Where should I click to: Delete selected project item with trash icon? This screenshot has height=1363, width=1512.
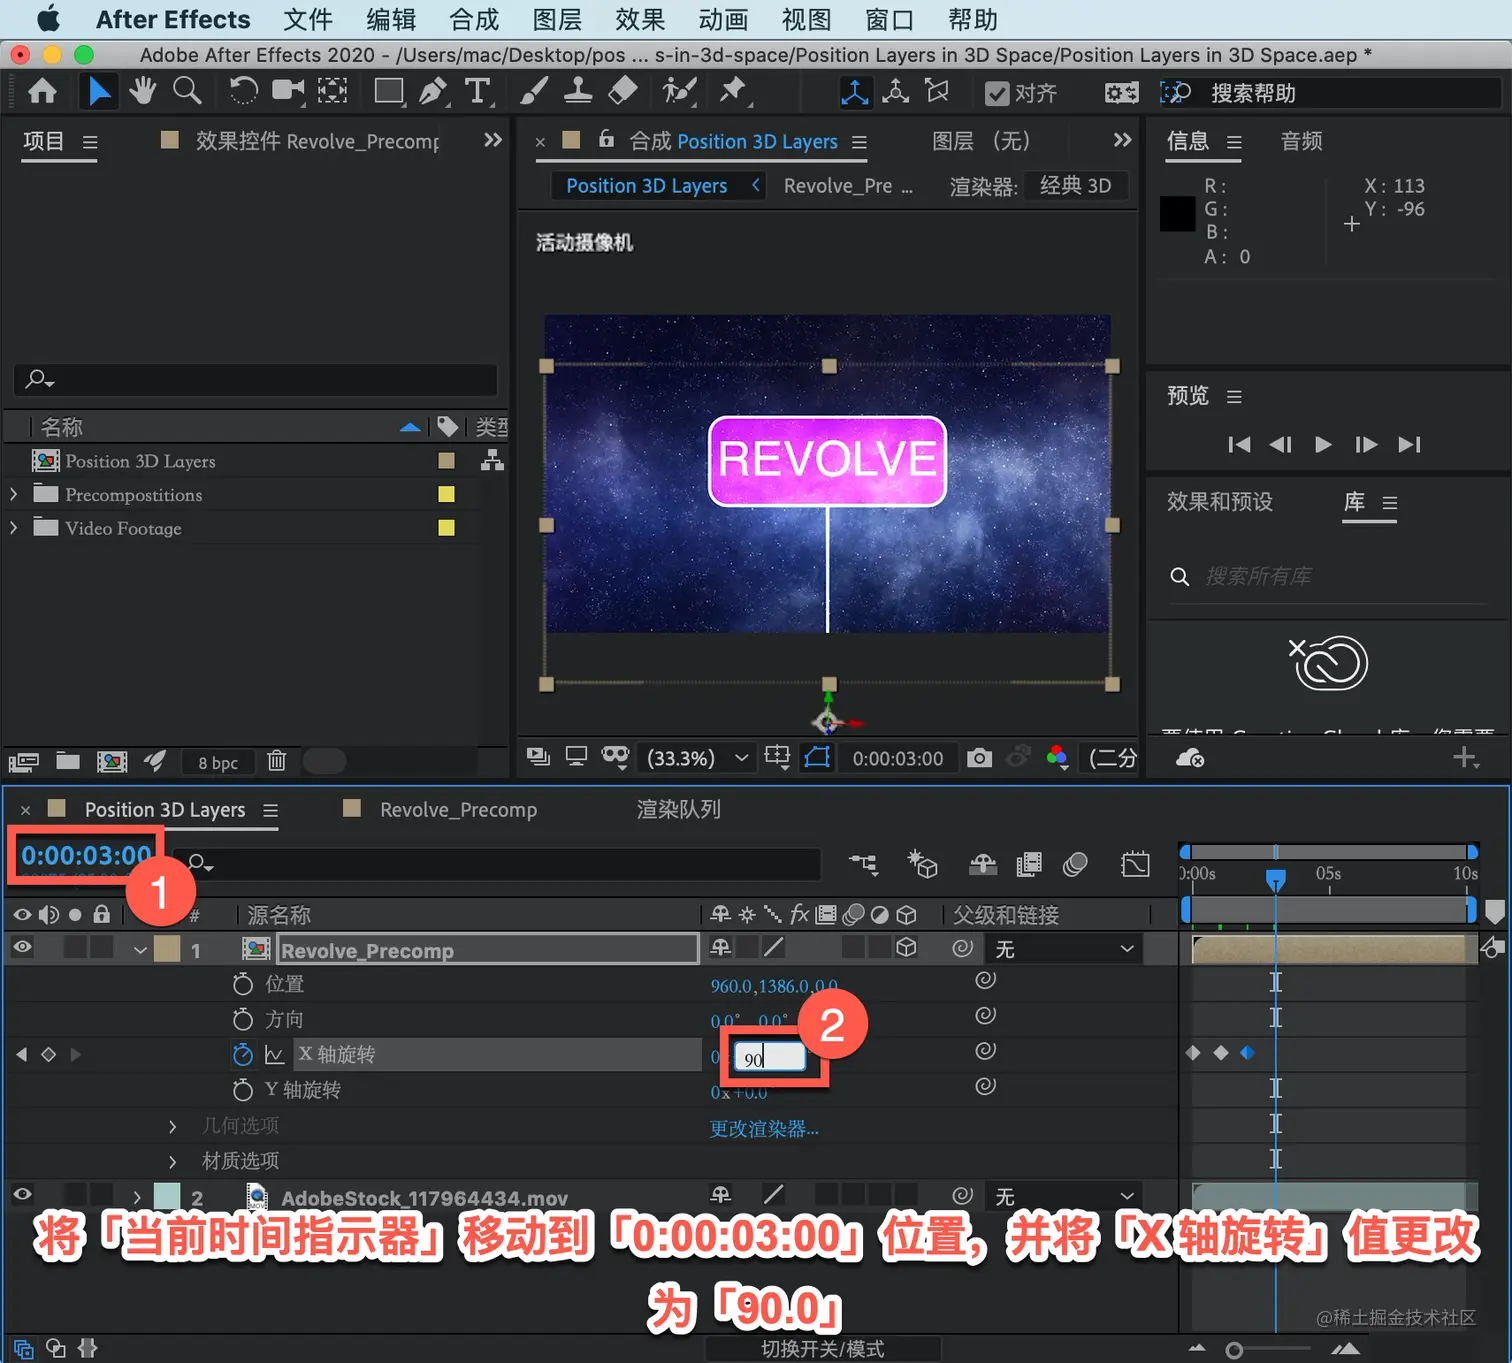[x=277, y=761]
